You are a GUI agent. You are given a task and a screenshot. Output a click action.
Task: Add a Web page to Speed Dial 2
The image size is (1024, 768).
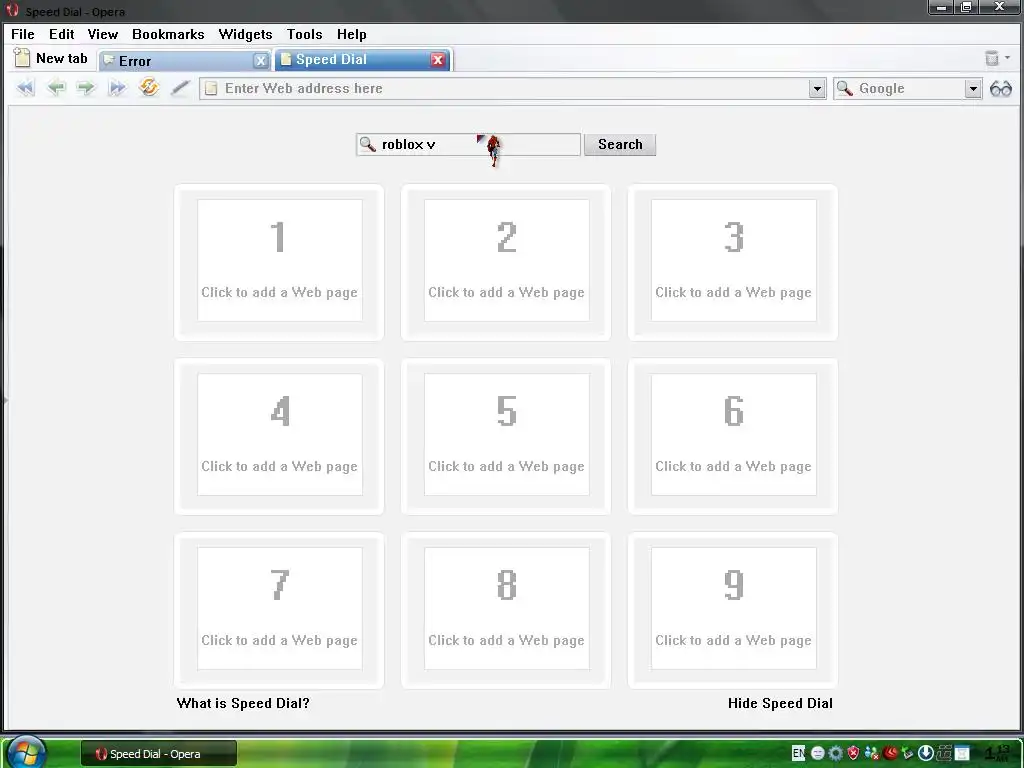(x=506, y=261)
